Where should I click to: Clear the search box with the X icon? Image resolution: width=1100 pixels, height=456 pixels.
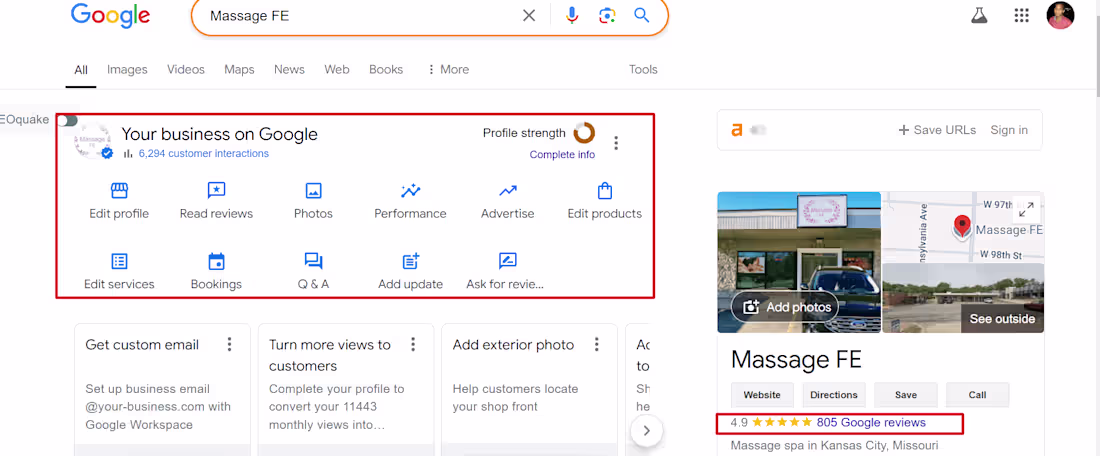(x=529, y=15)
